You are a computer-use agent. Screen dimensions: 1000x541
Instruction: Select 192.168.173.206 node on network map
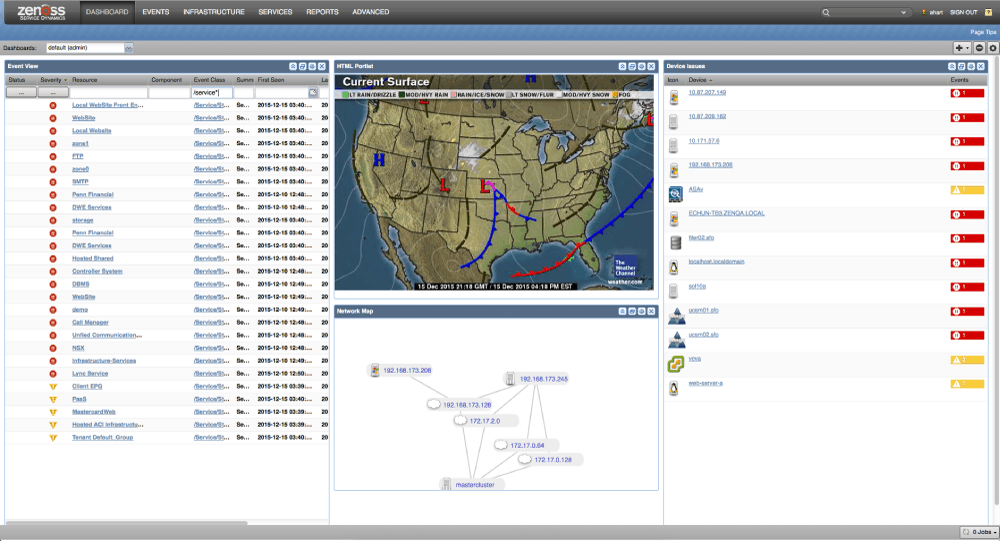pos(402,370)
